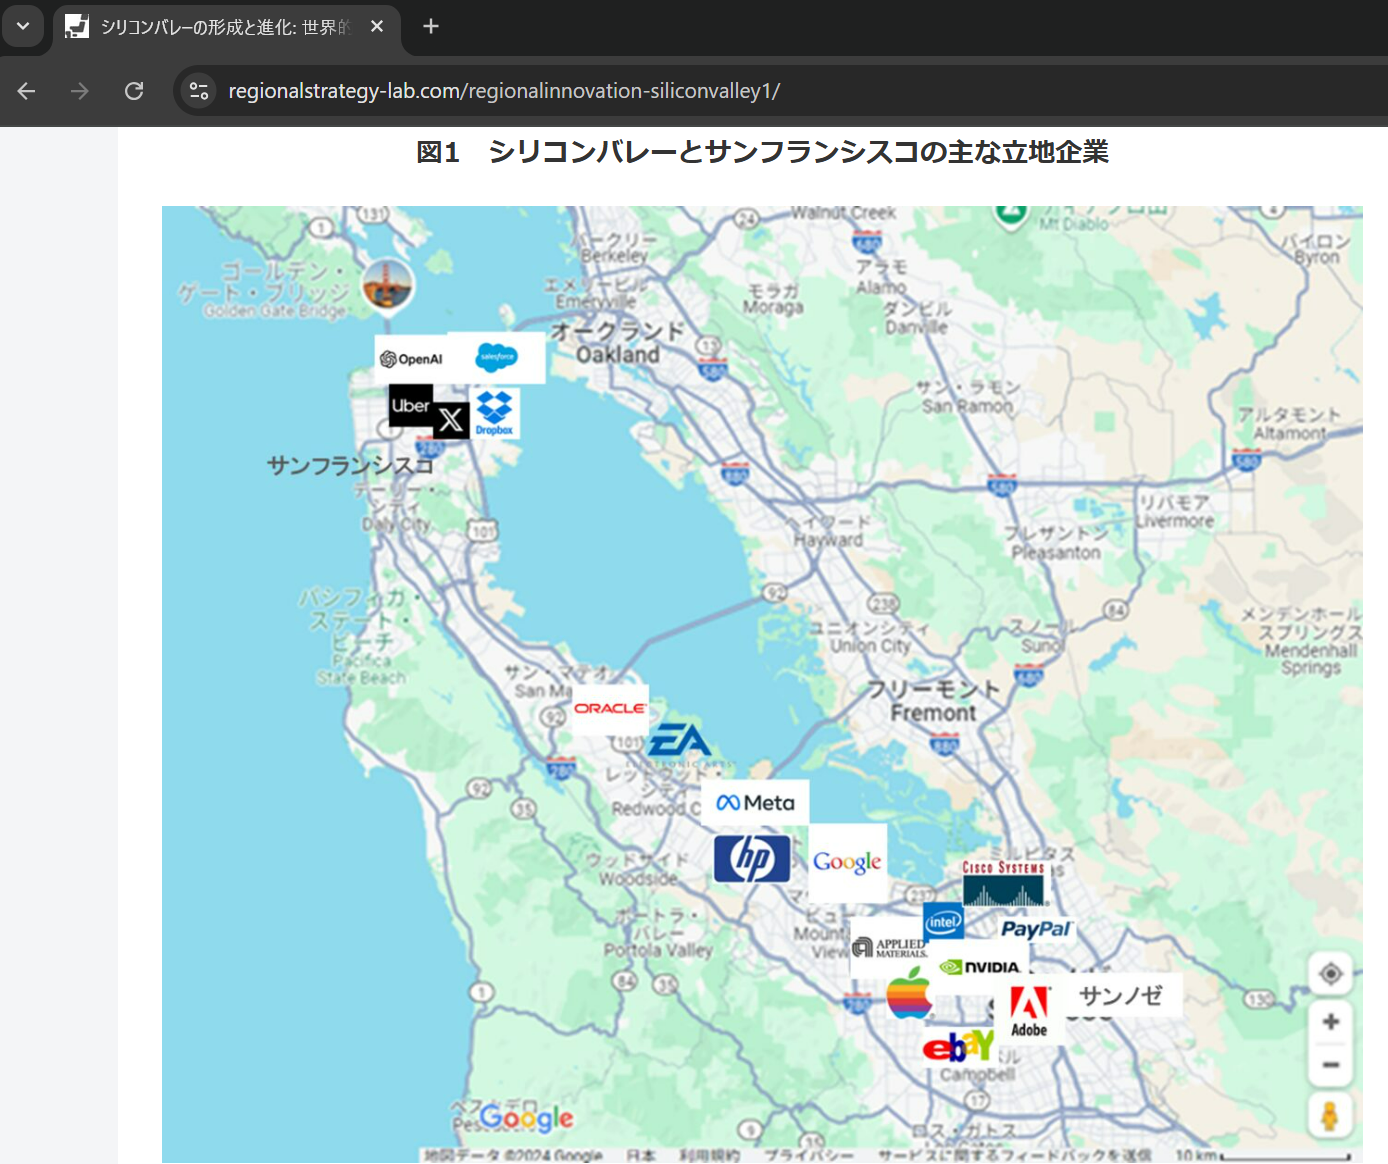Click the NVIDIA logo on the map
Image resolution: width=1388 pixels, height=1164 pixels.
[980, 967]
